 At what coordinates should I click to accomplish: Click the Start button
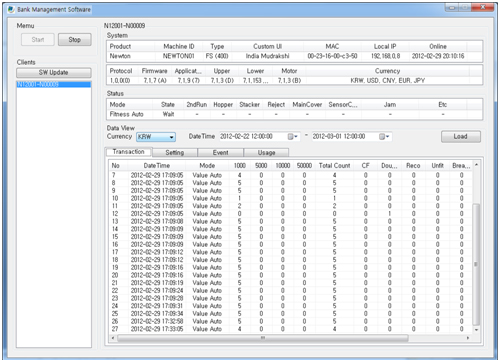point(38,40)
